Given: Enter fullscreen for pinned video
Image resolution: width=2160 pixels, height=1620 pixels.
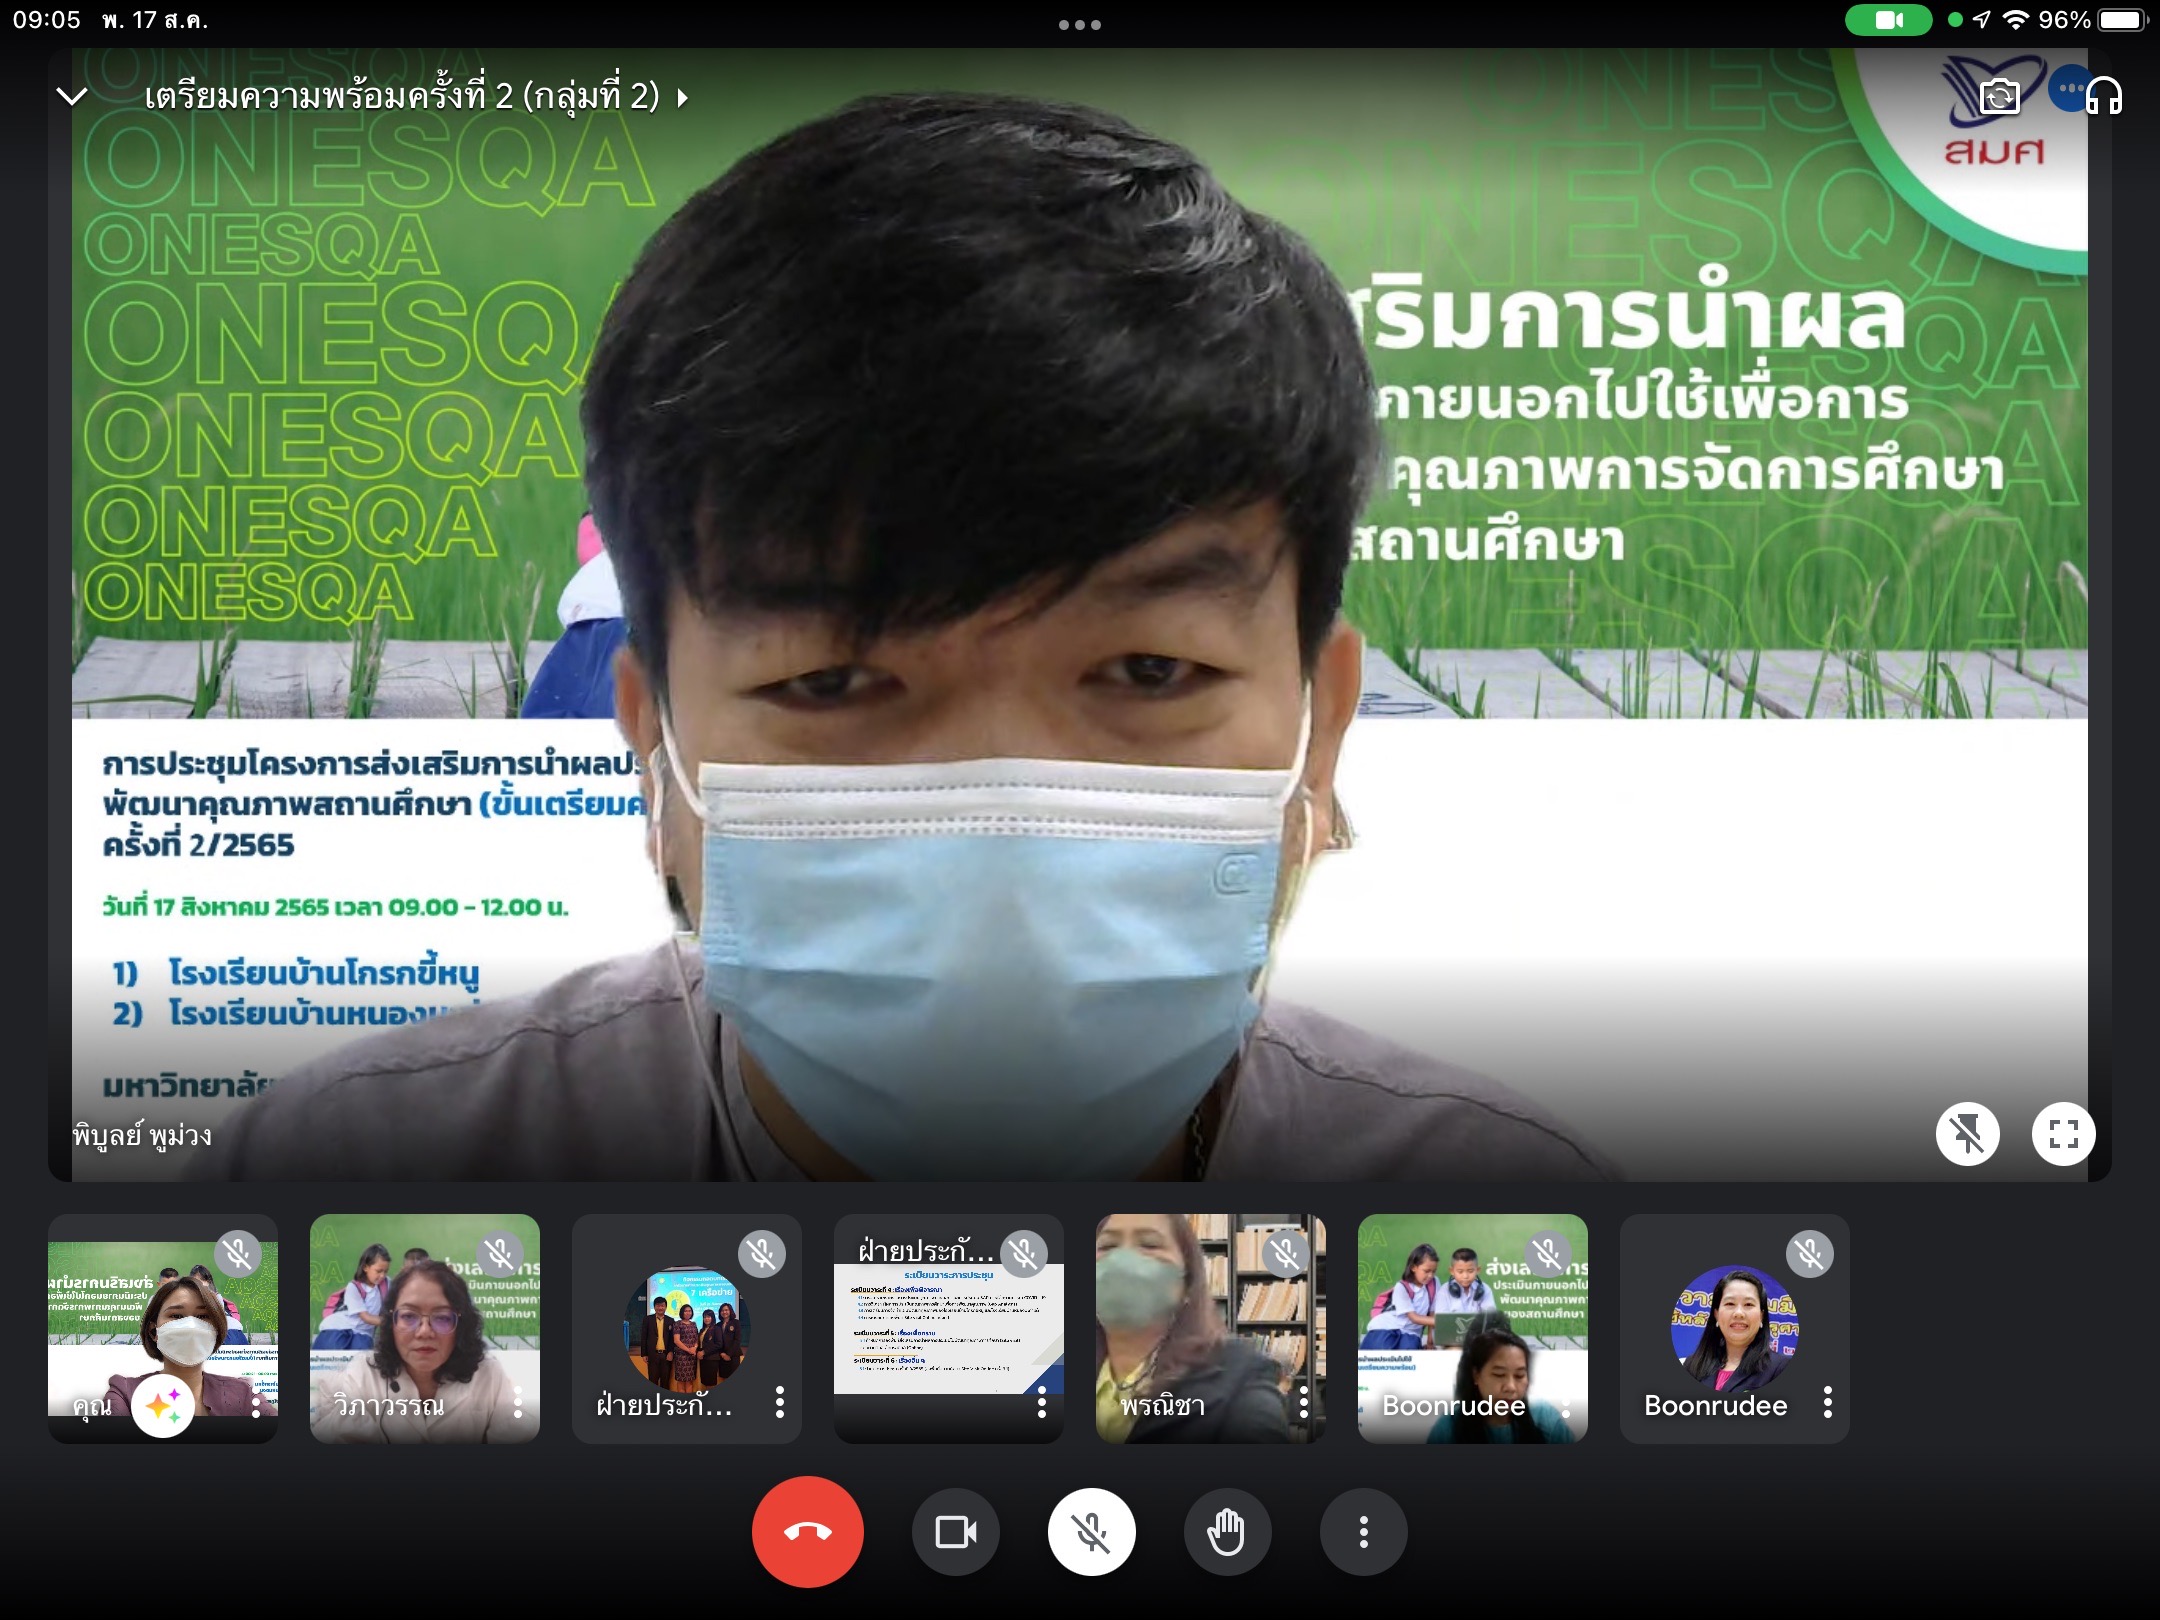Looking at the screenshot, I should pos(2063,1134).
